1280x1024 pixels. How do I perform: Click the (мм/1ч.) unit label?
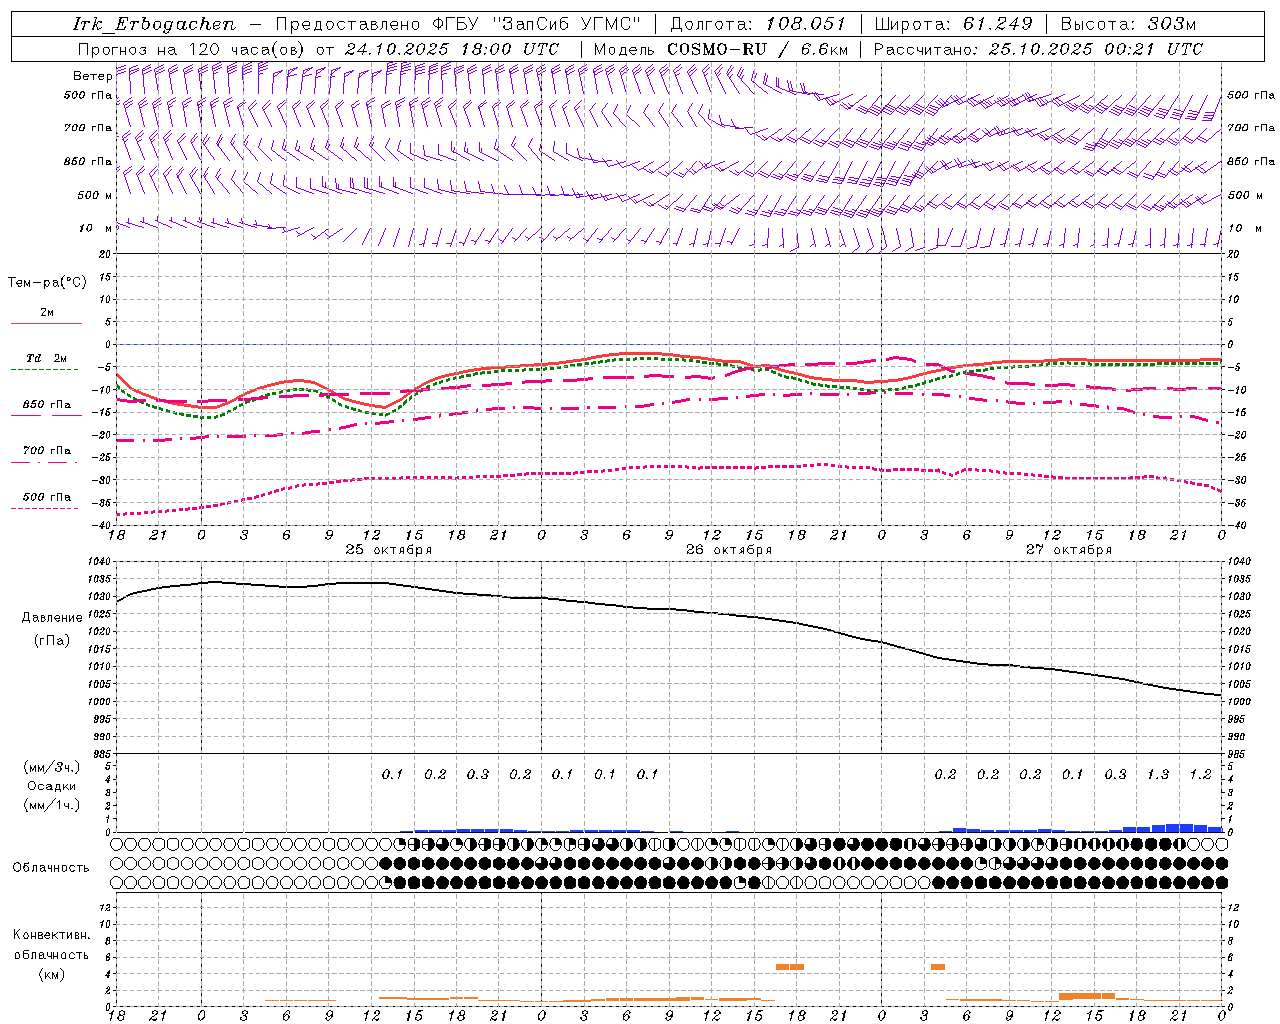pyautogui.click(x=51, y=805)
